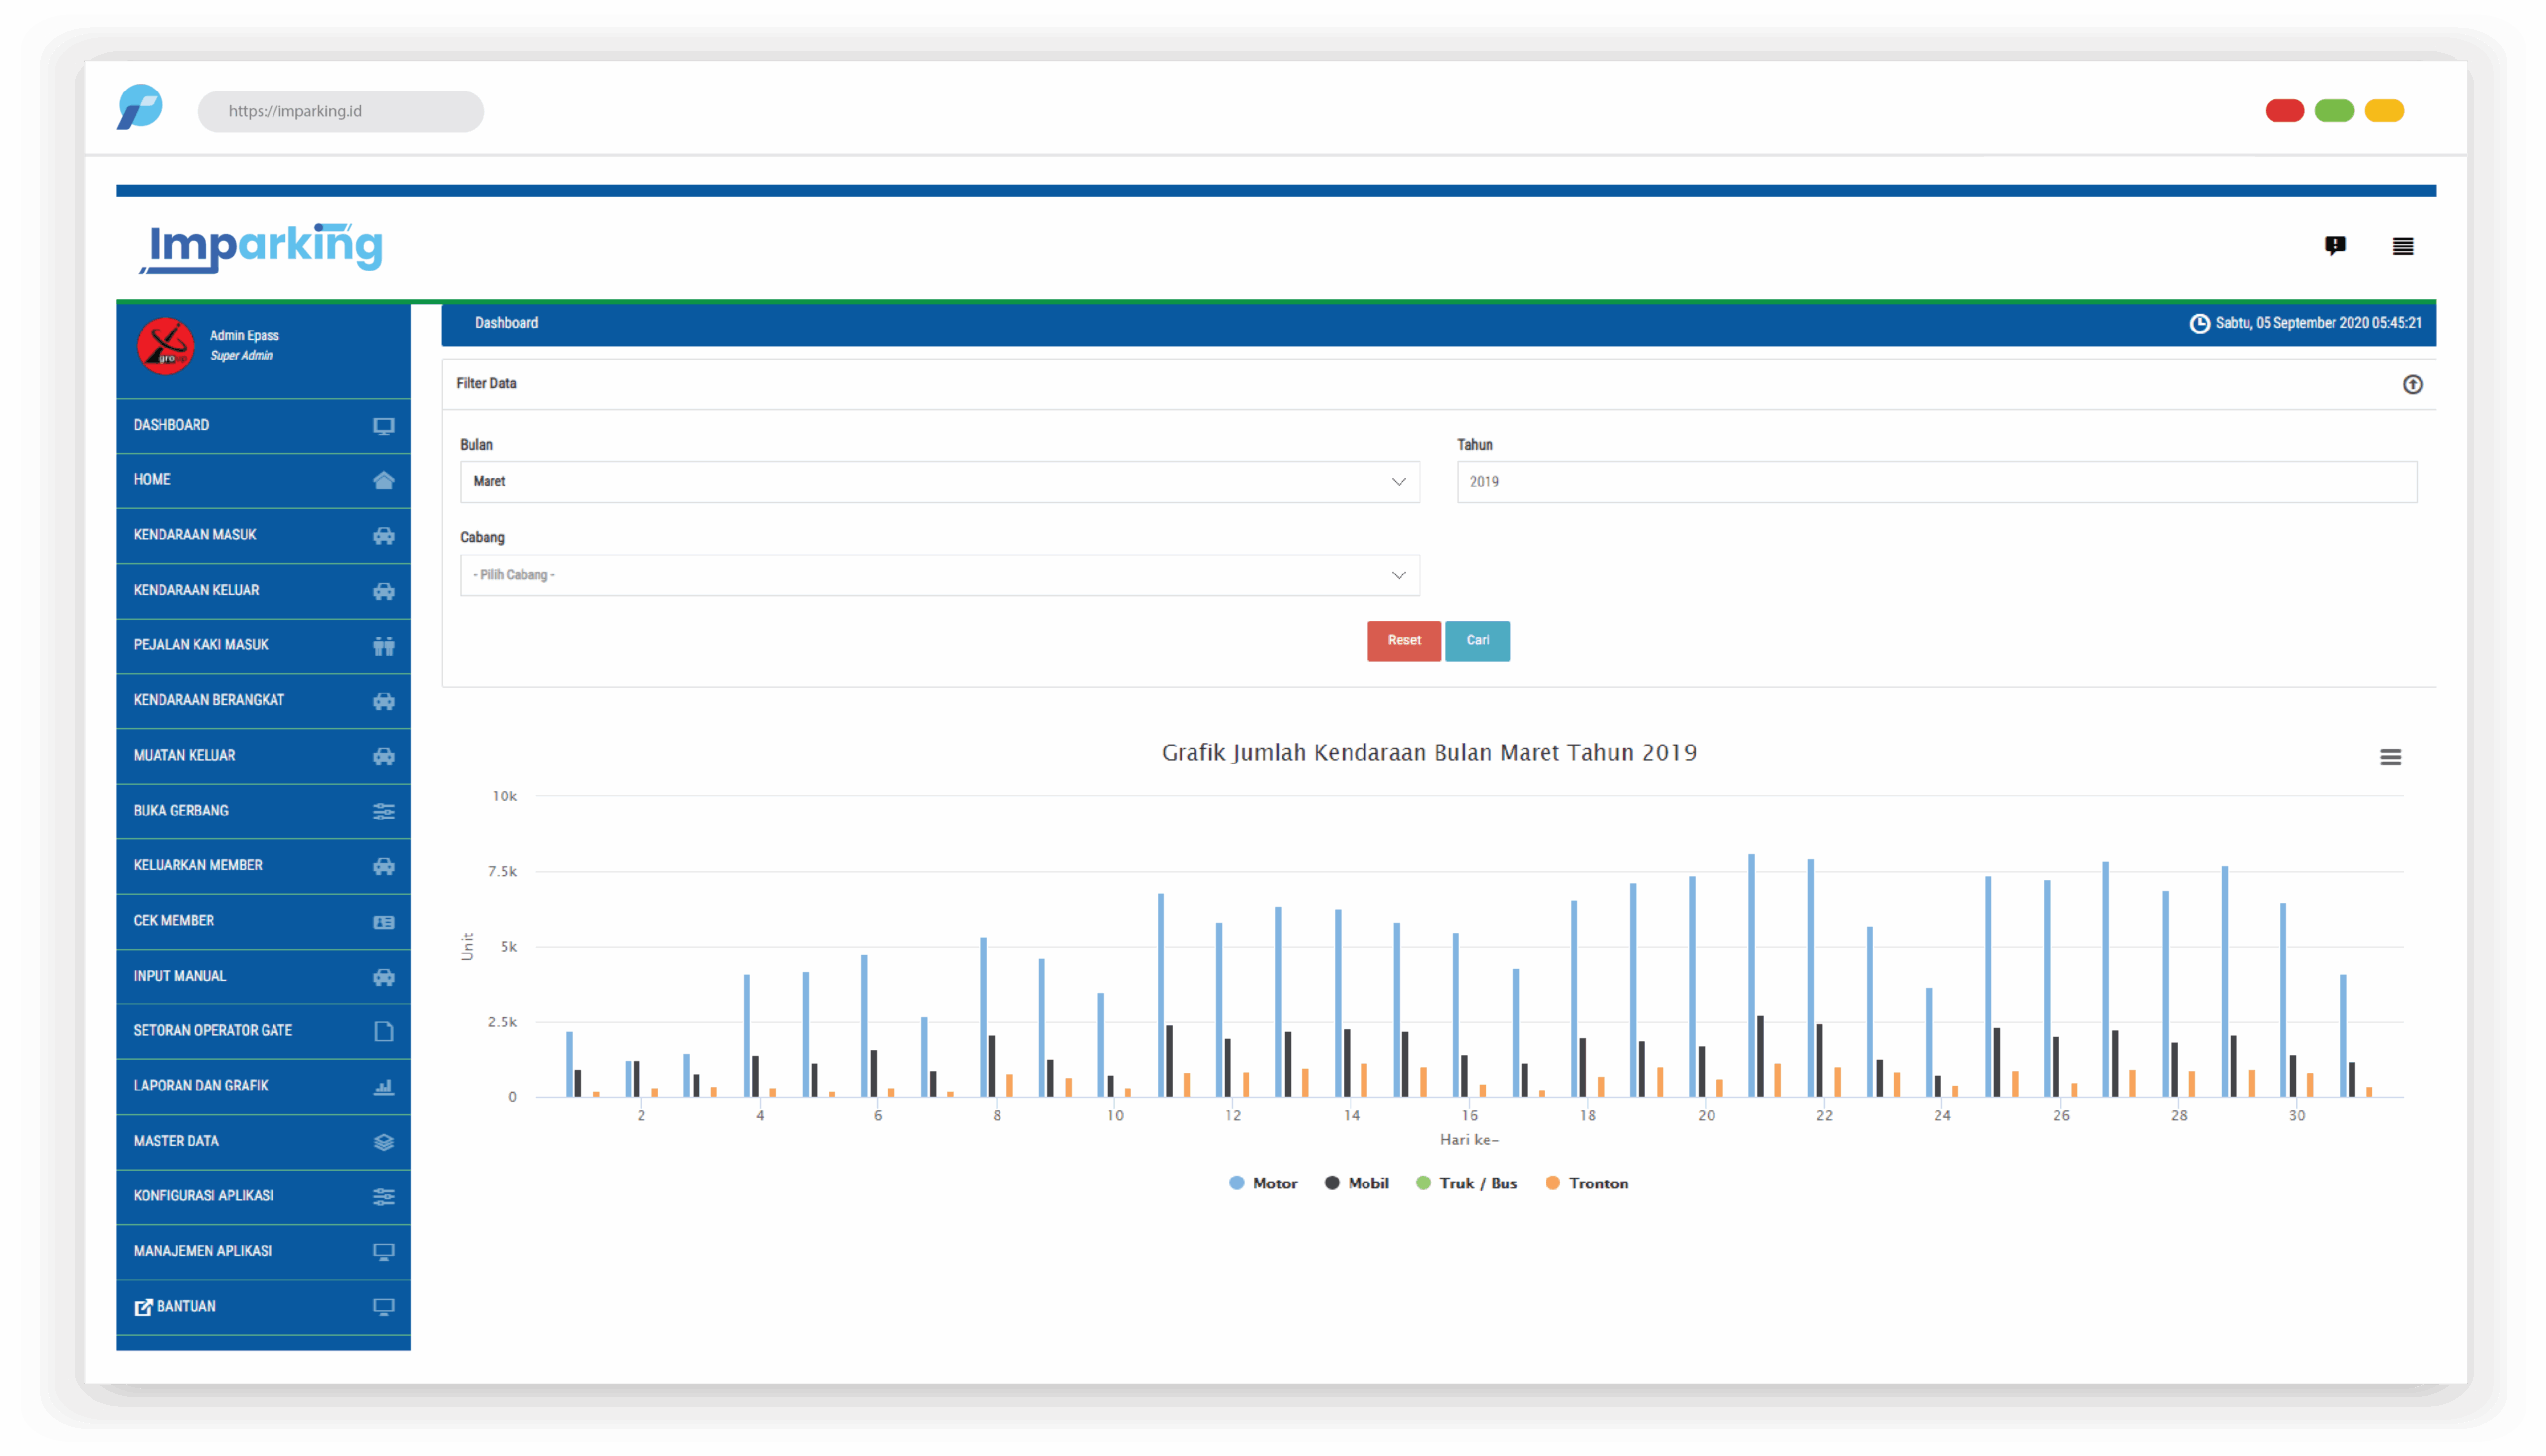
Task: Click the Admin Epass avatar picture
Action: [165, 346]
